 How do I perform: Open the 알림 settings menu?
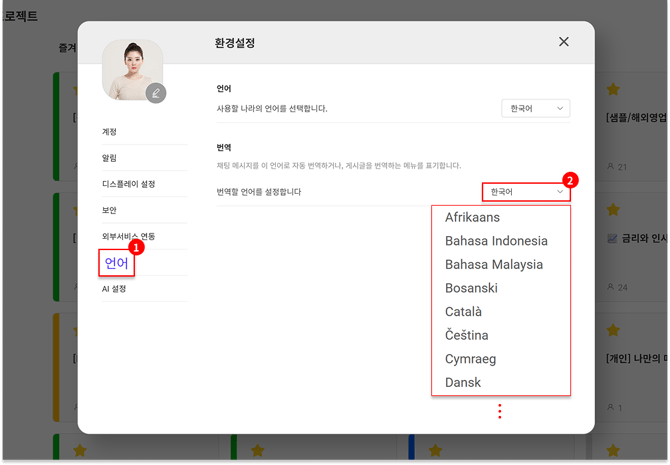tap(110, 158)
